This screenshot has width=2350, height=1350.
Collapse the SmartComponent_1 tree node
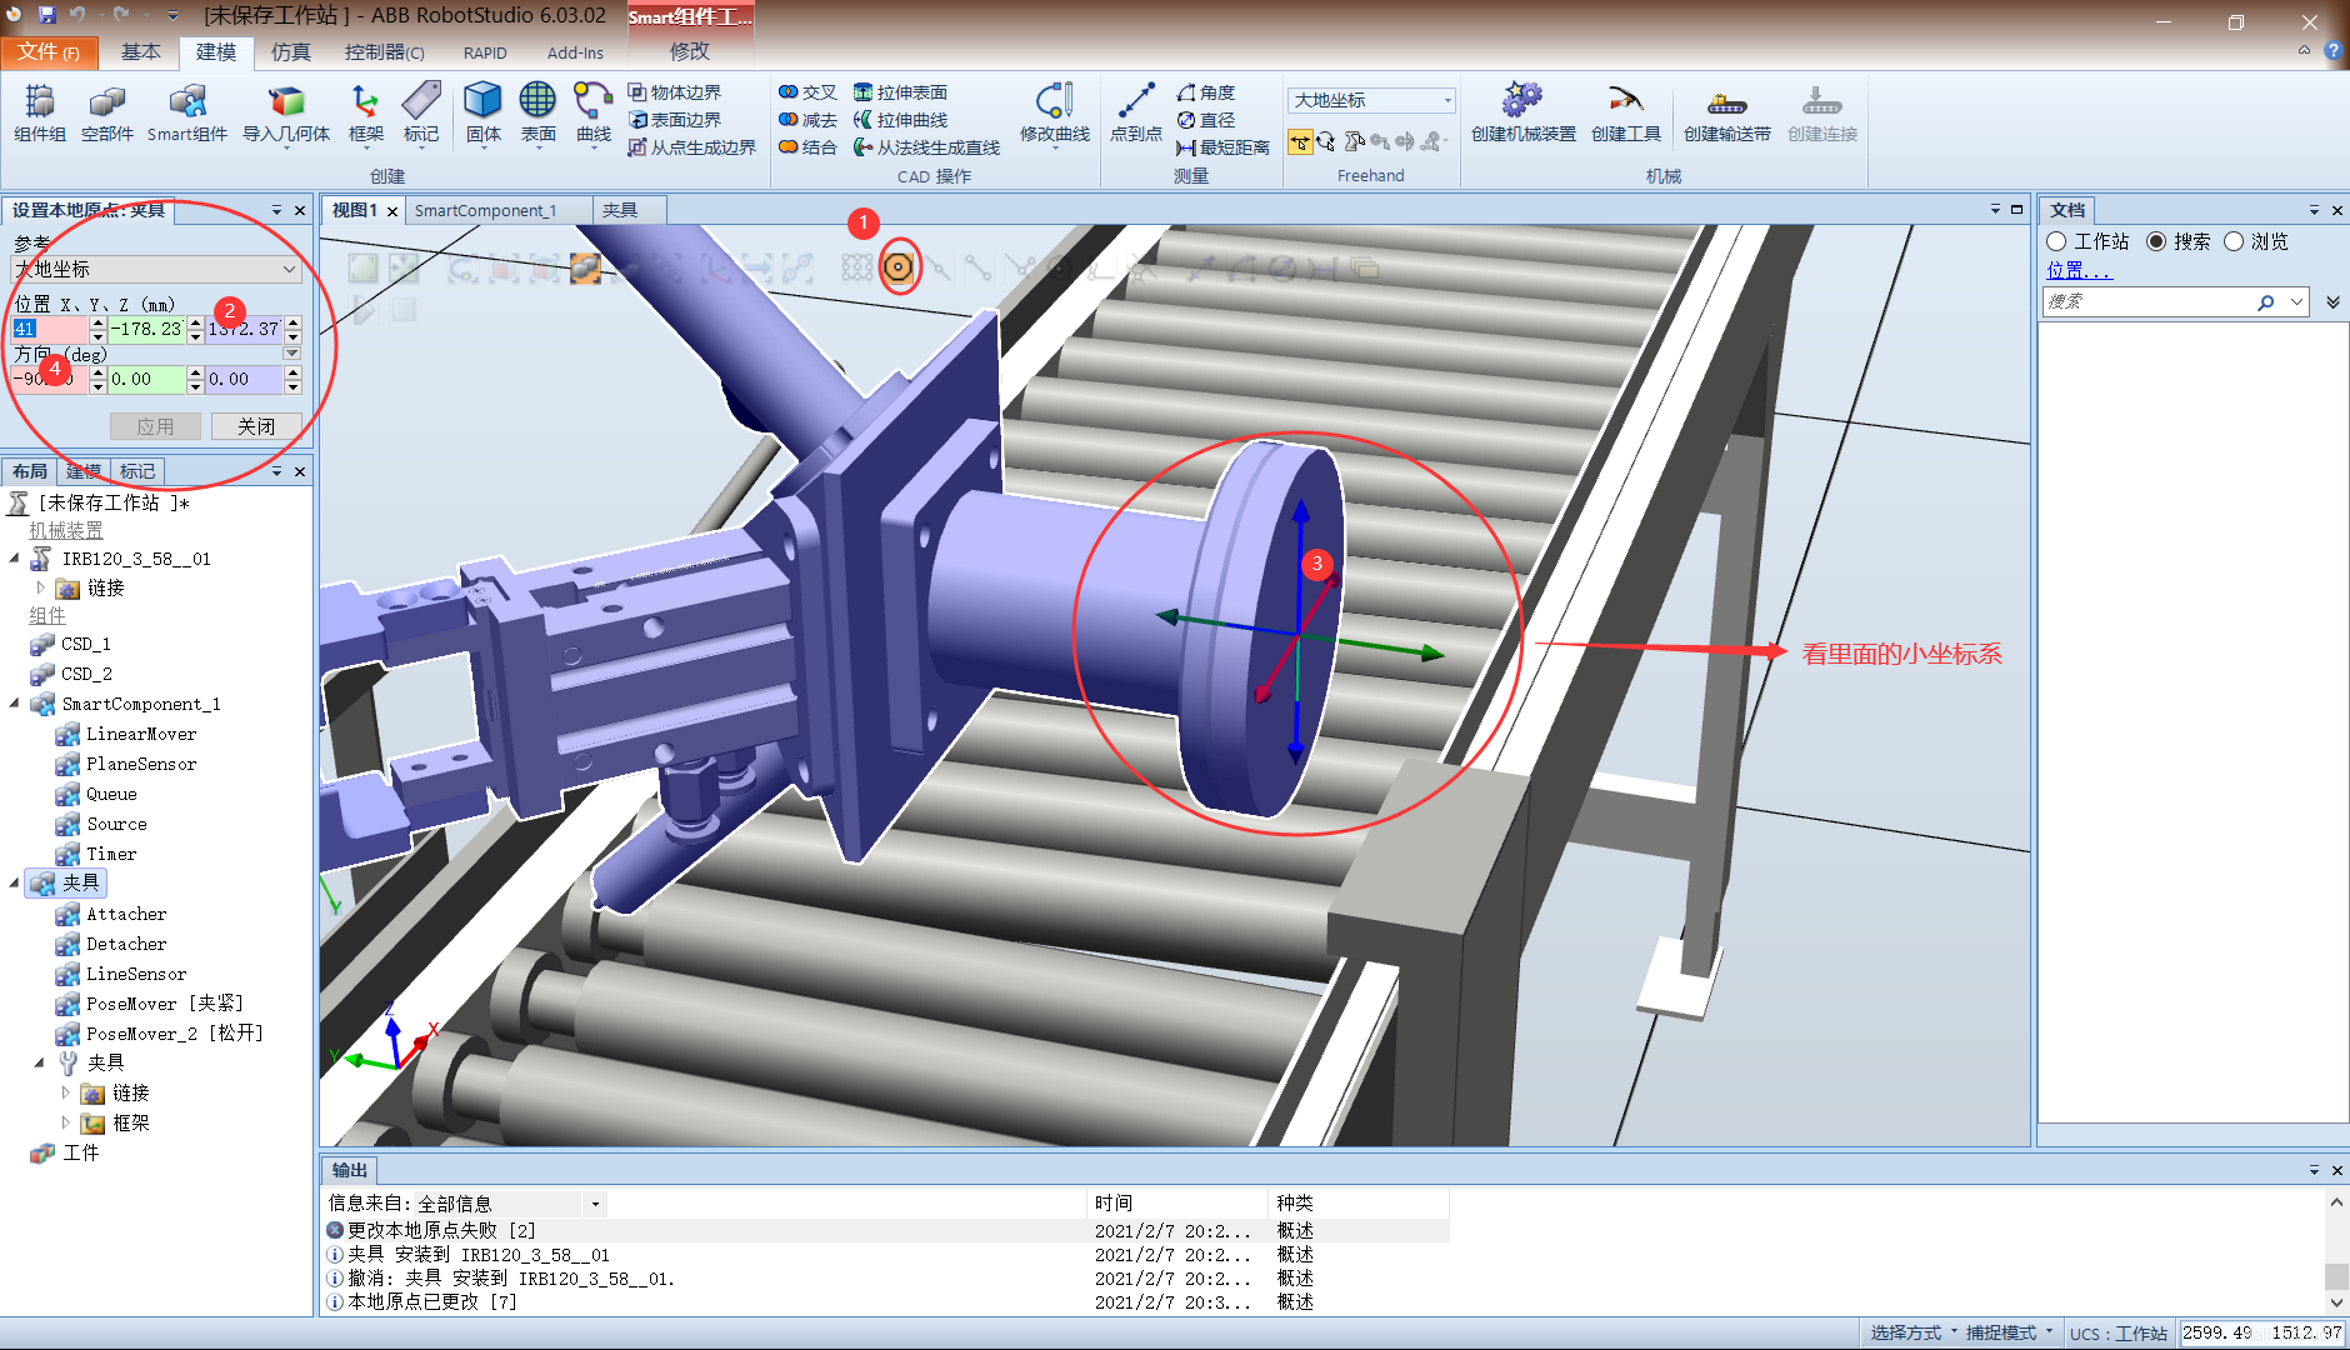pyautogui.click(x=15, y=704)
